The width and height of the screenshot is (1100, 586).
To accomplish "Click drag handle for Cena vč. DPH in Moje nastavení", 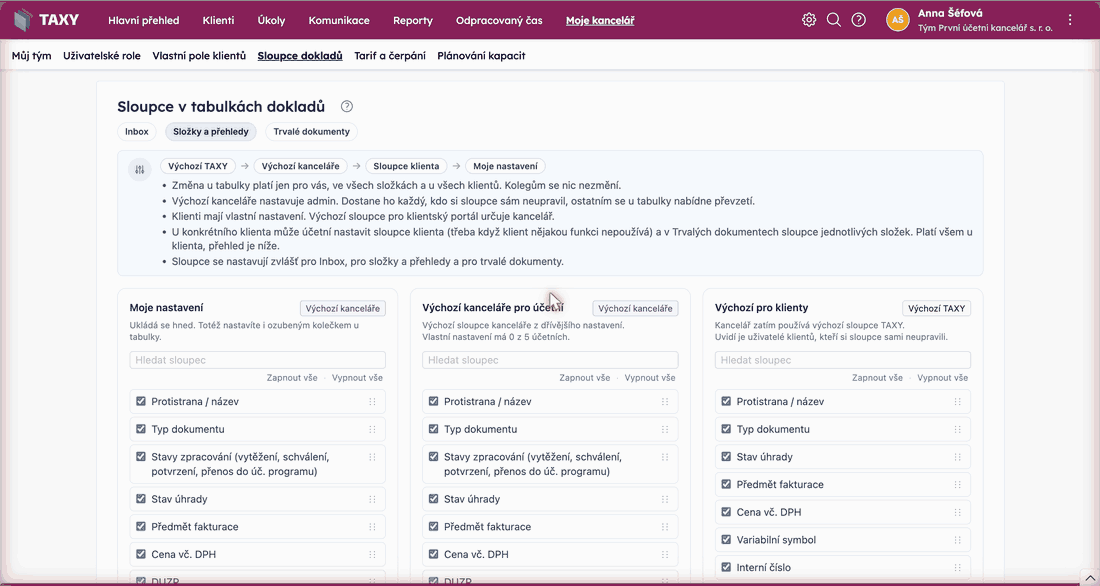I will pos(372,554).
